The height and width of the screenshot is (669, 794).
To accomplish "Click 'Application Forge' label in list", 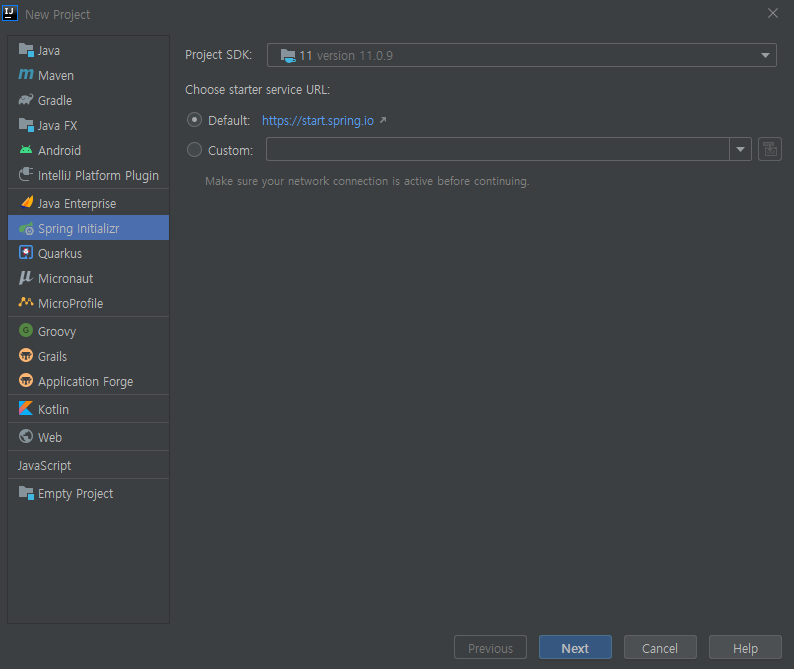I will pyautogui.click(x=86, y=382).
